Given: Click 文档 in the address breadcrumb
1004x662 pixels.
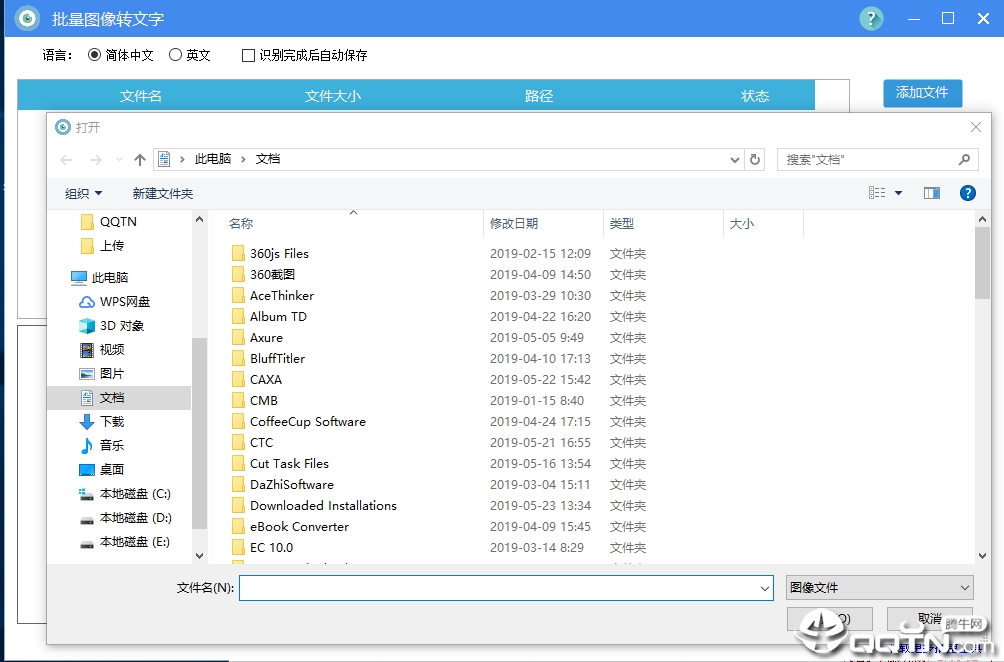Looking at the screenshot, I should (x=268, y=159).
